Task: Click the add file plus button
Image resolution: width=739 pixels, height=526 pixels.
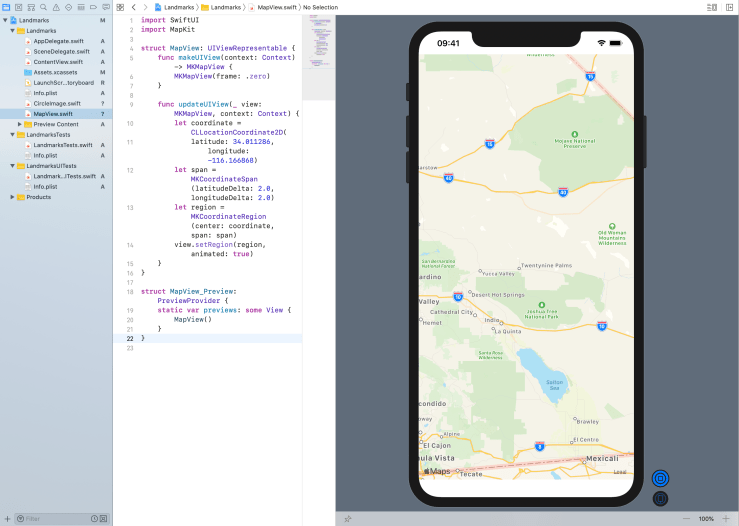Action: [8, 519]
